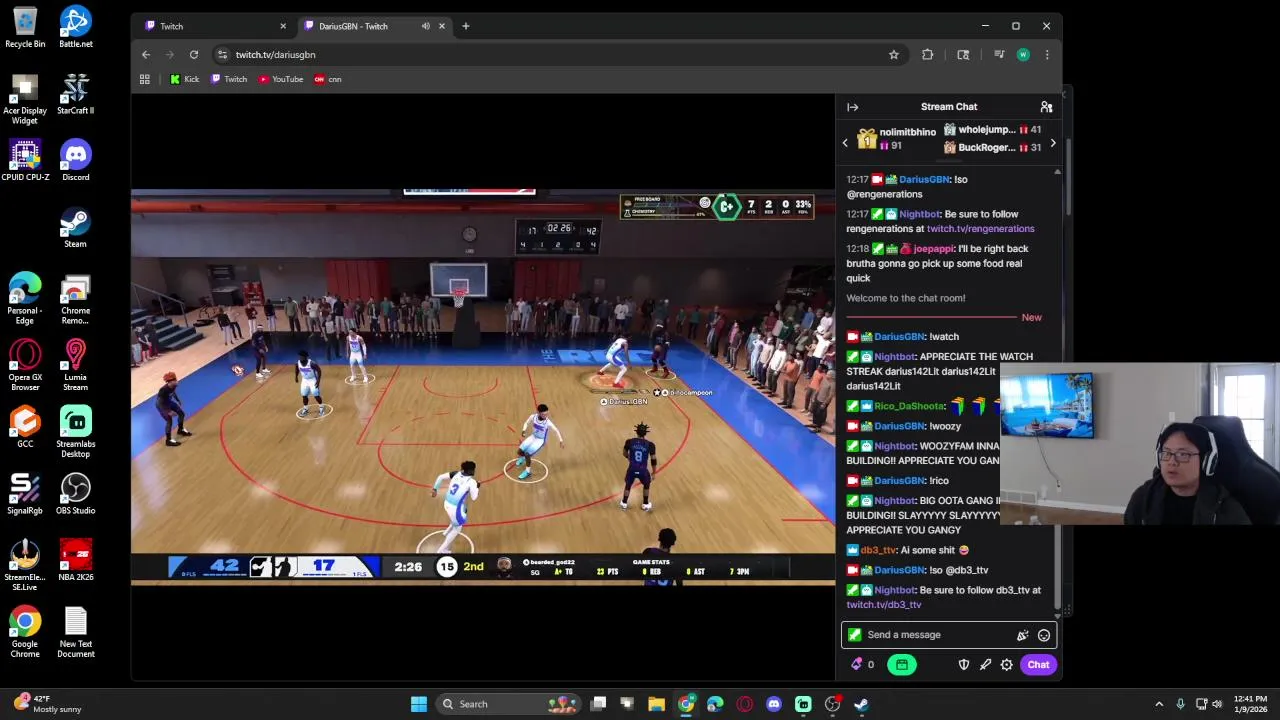Open Twitch bookmark in bookmarks bar
This screenshot has width=1280, height=720.
pyautogui.click(x=229, y=79)
